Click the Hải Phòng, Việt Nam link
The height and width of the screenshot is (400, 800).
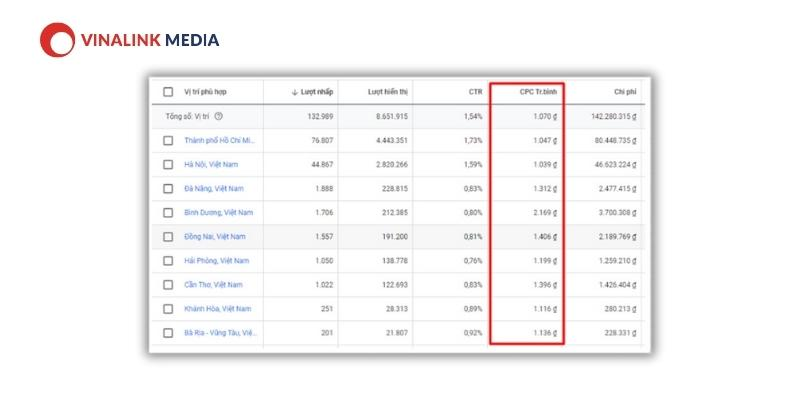click(217, 260)
